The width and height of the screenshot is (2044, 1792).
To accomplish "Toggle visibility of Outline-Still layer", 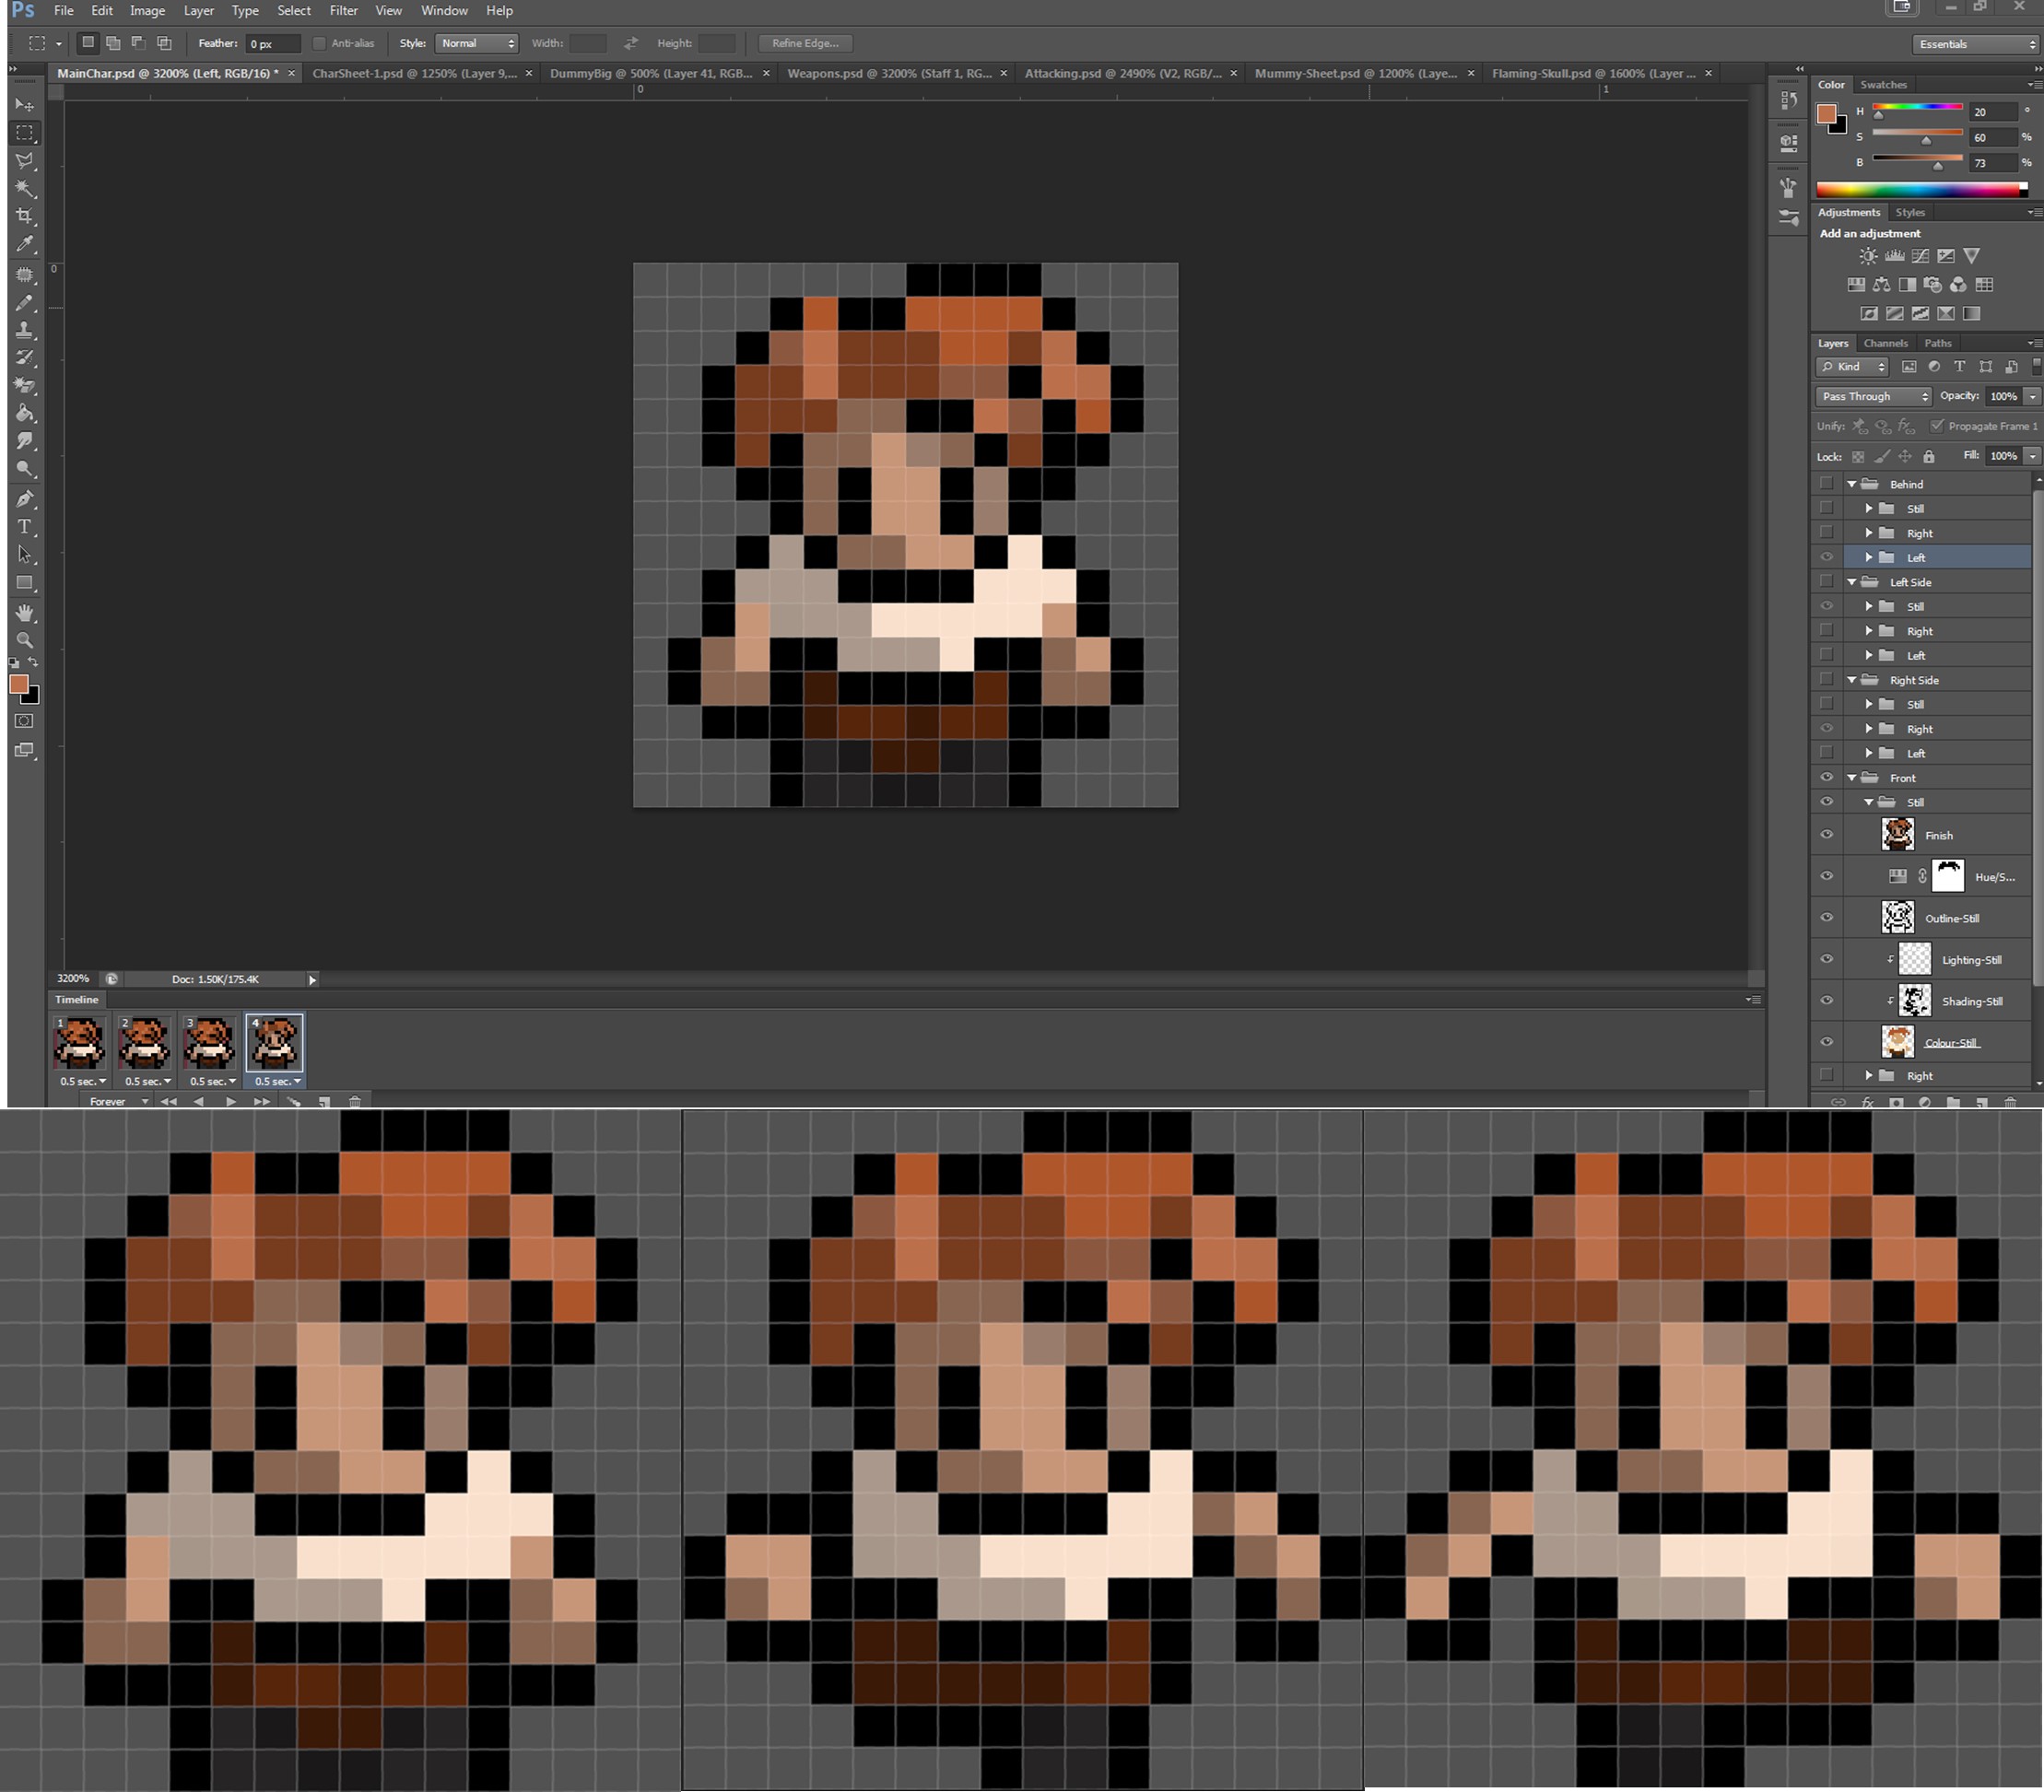I will 1826,918.
